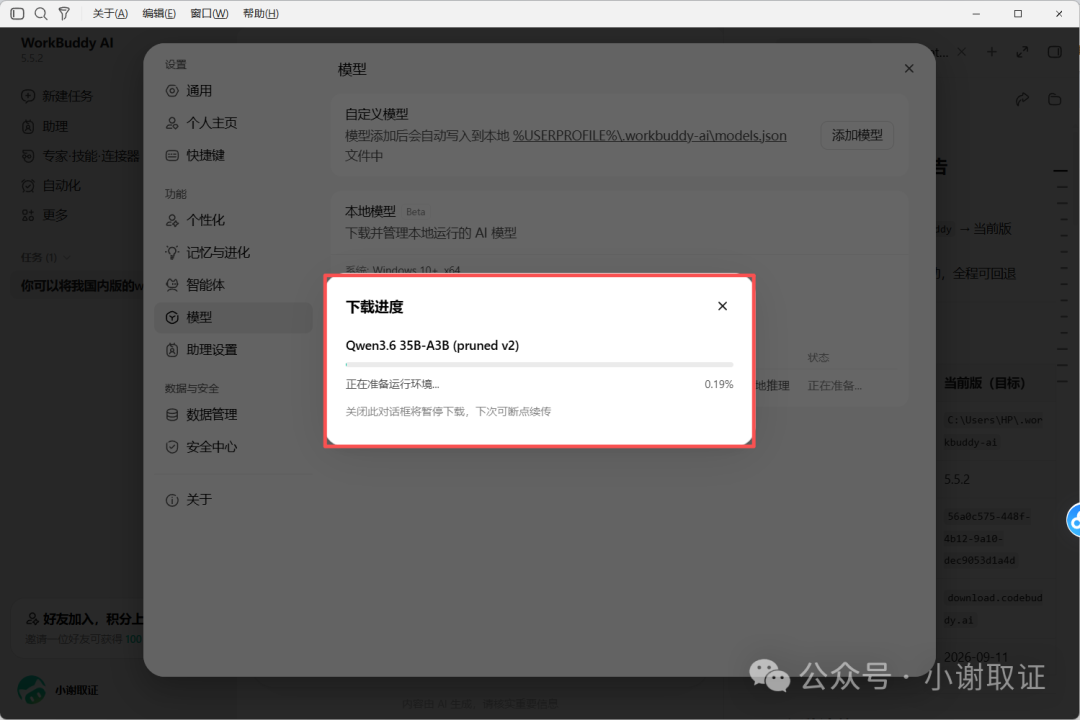Click the 模型 icon in sidebar
This screenshot has height=720, width=1080.
click(x=172, y=317)
